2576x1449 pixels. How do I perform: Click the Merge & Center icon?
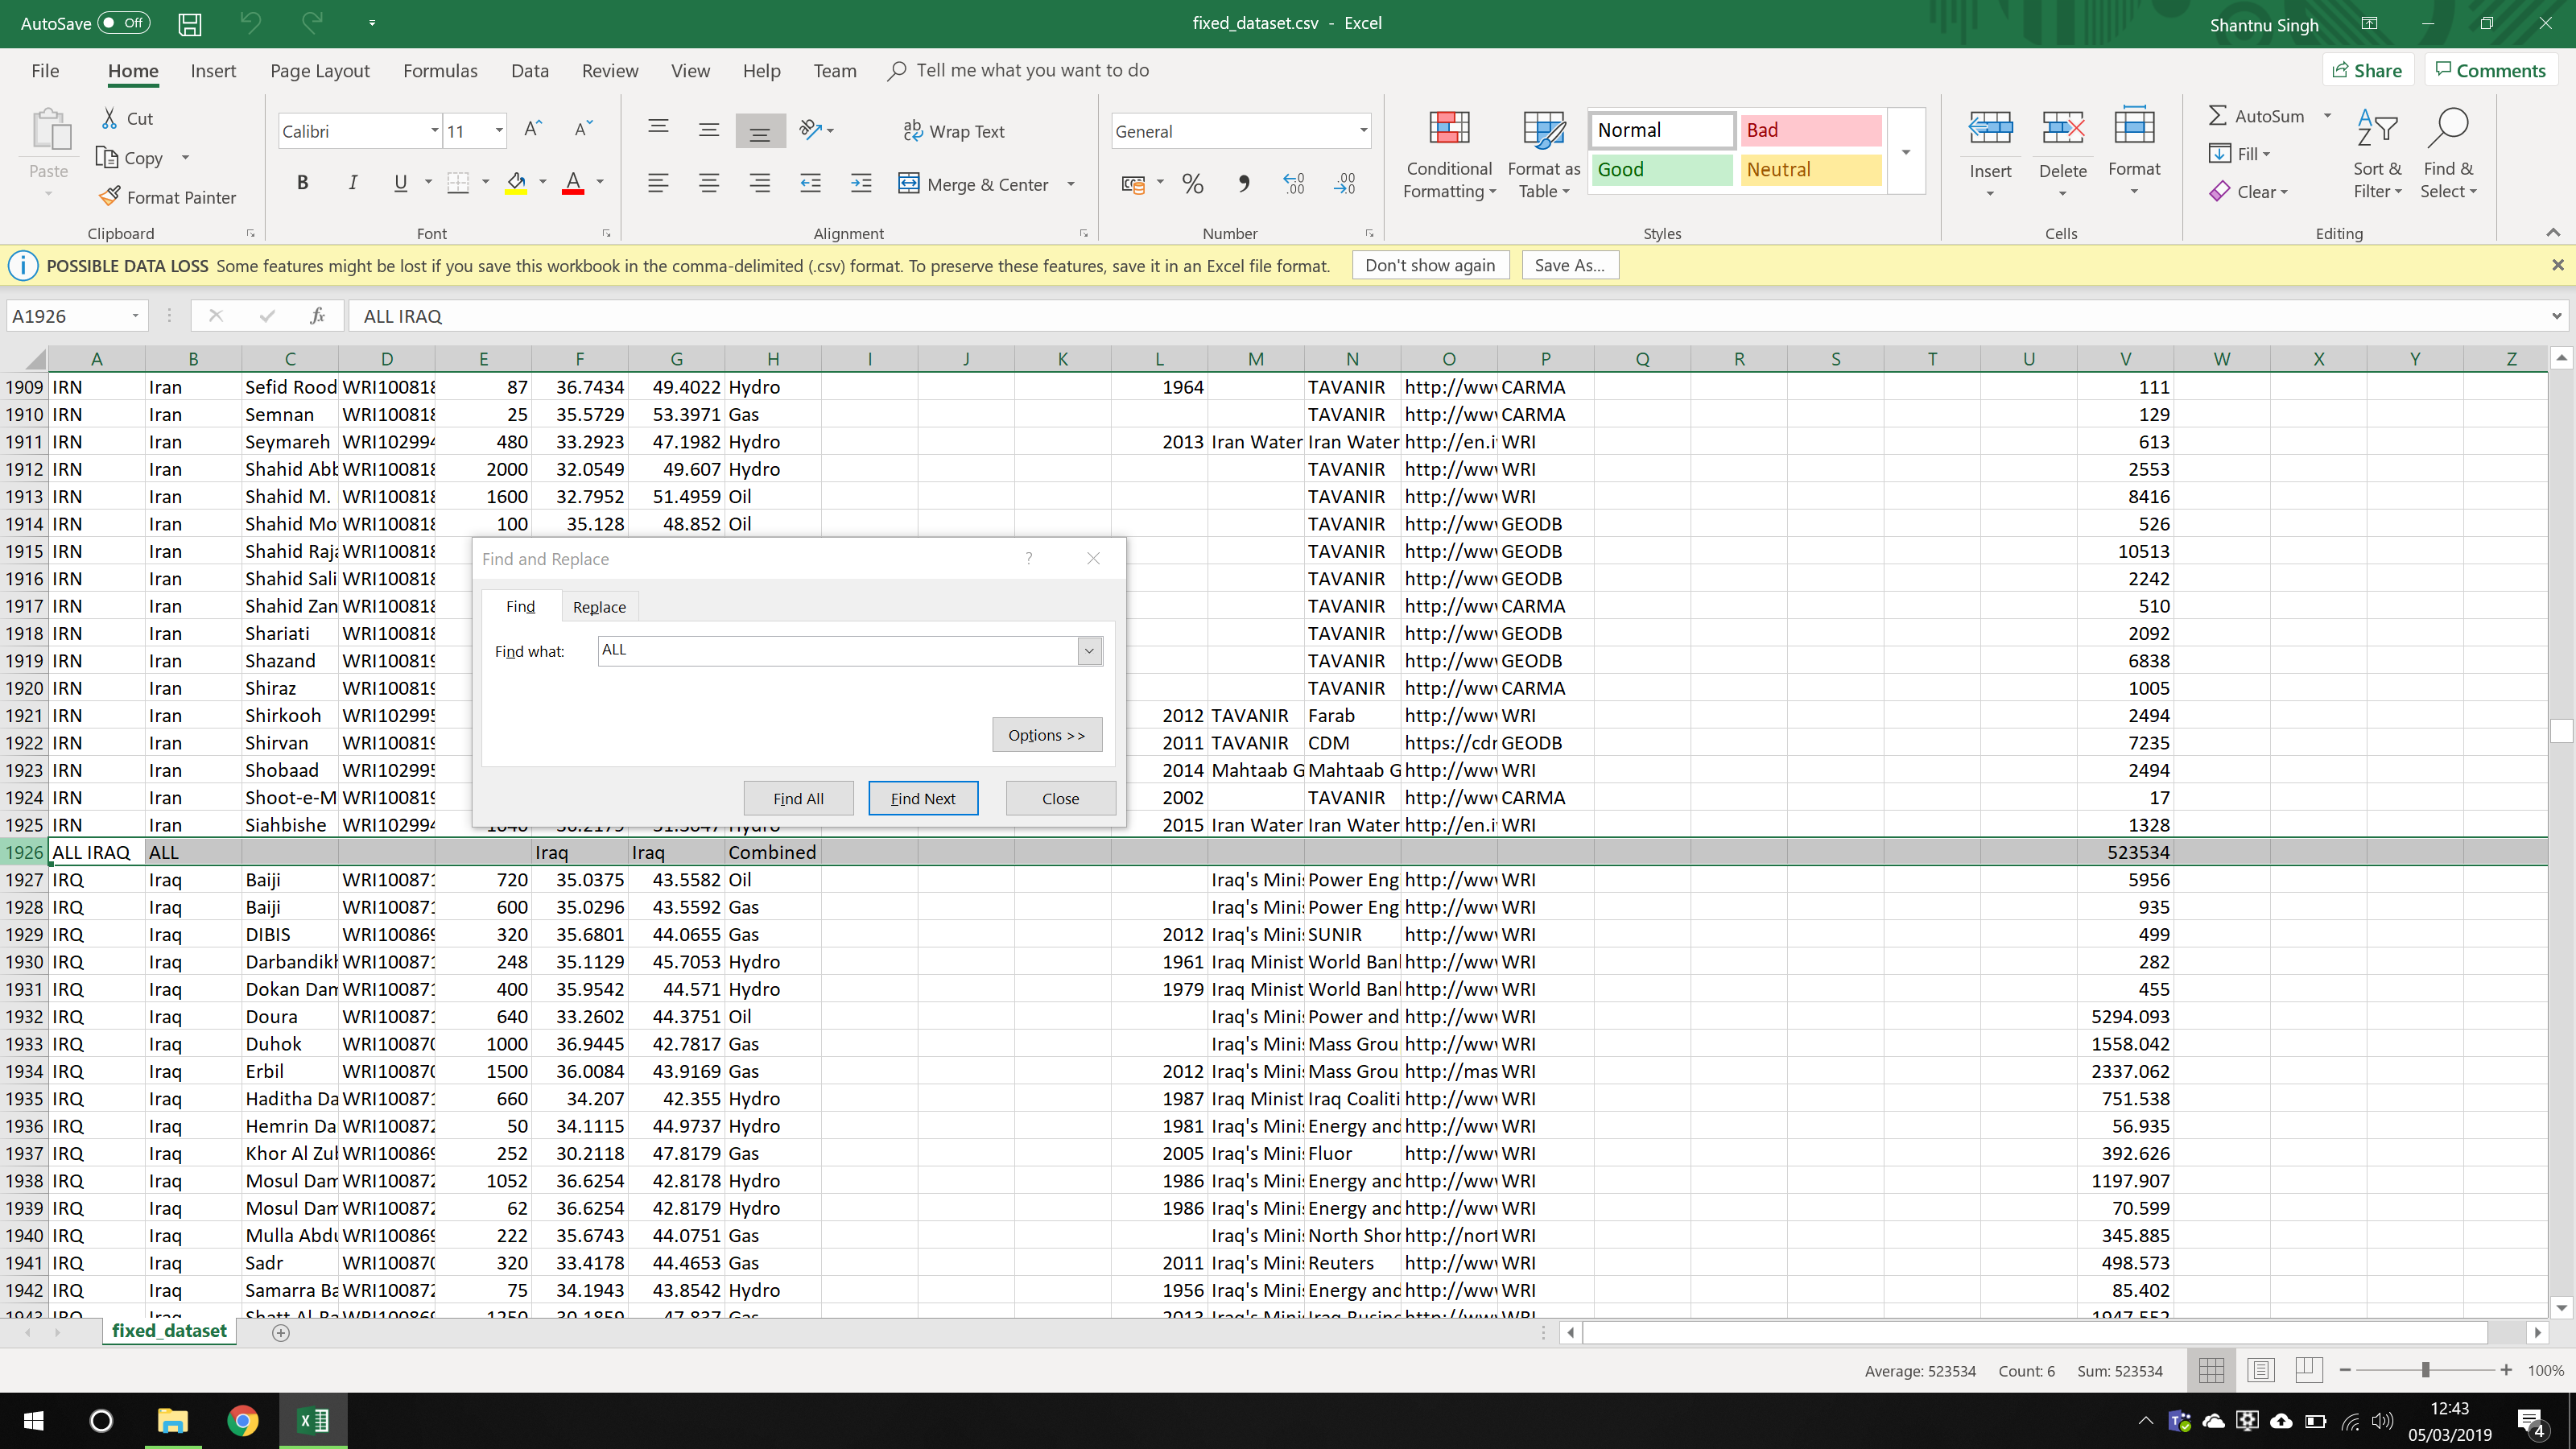(908, 184)
